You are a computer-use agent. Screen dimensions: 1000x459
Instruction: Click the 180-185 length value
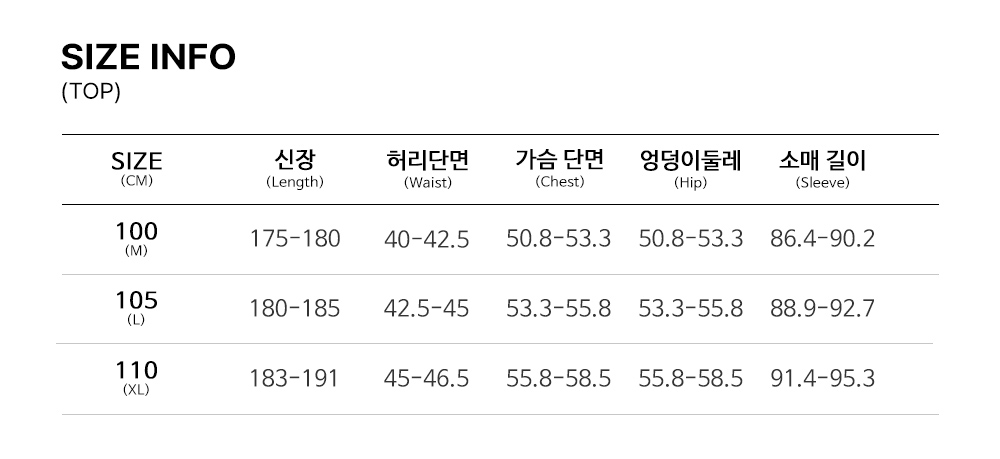tap(294, 309)
